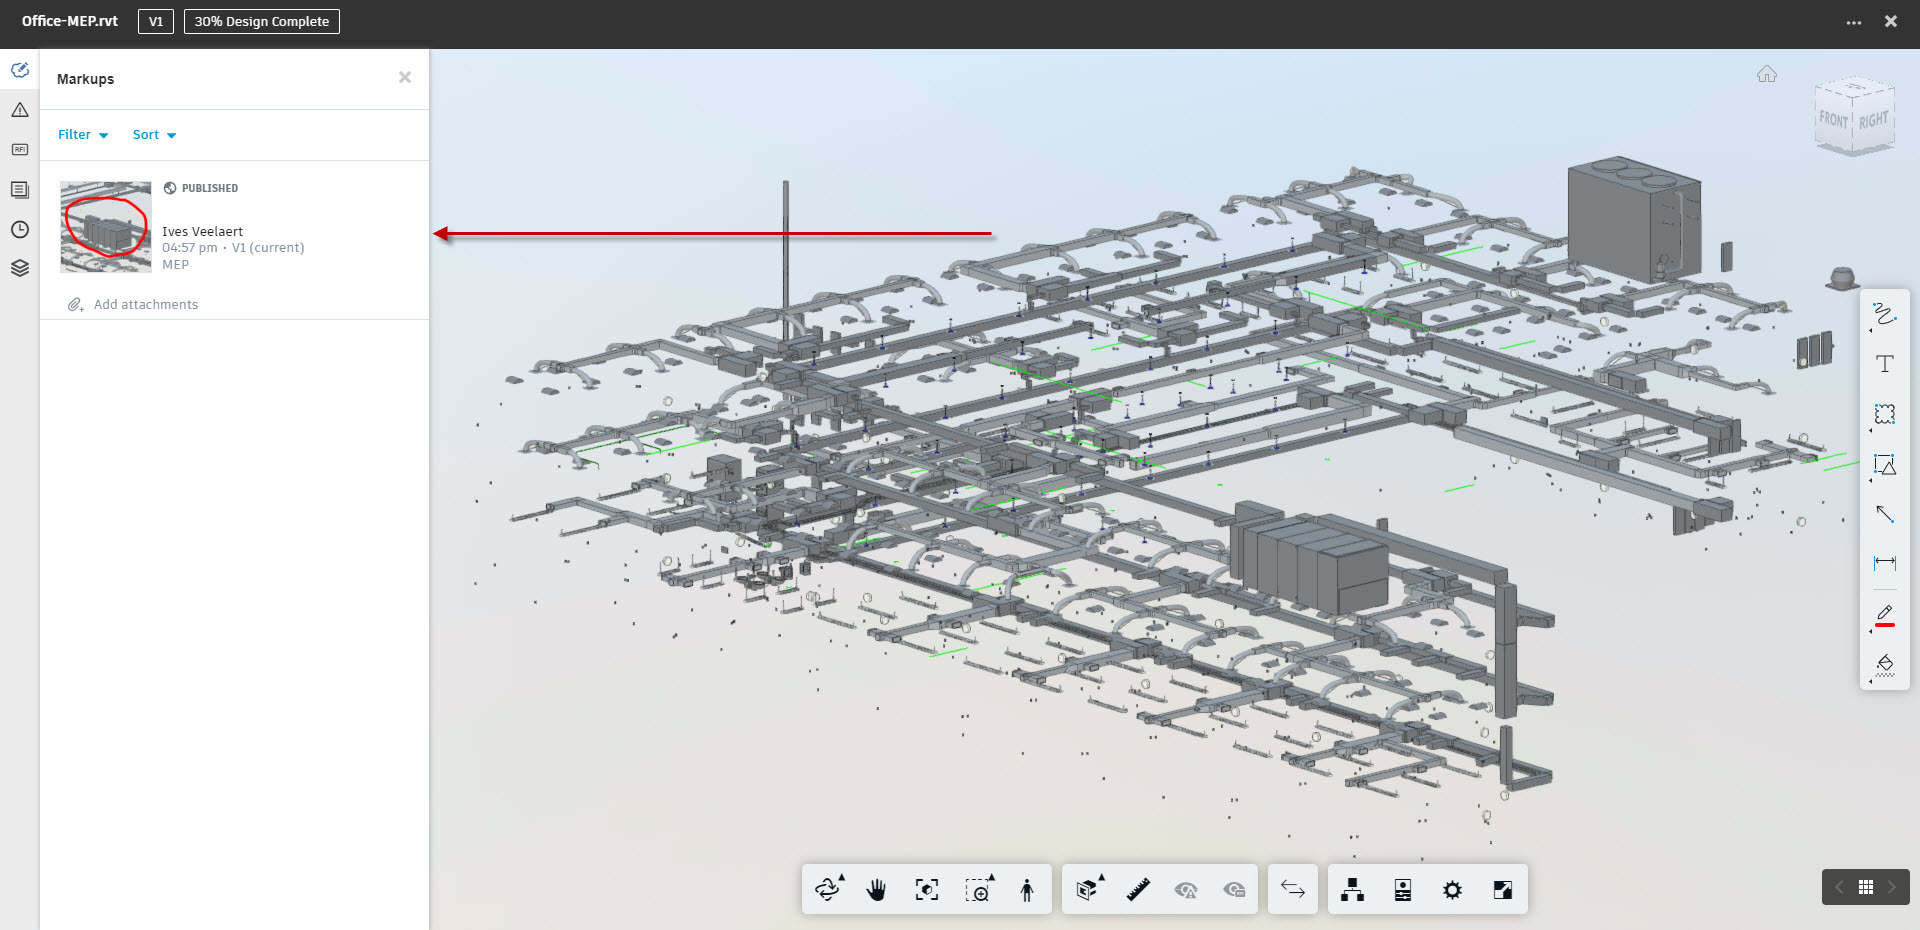
Task: Open the viewer Settings gear
Action: tap(1453, 889)
